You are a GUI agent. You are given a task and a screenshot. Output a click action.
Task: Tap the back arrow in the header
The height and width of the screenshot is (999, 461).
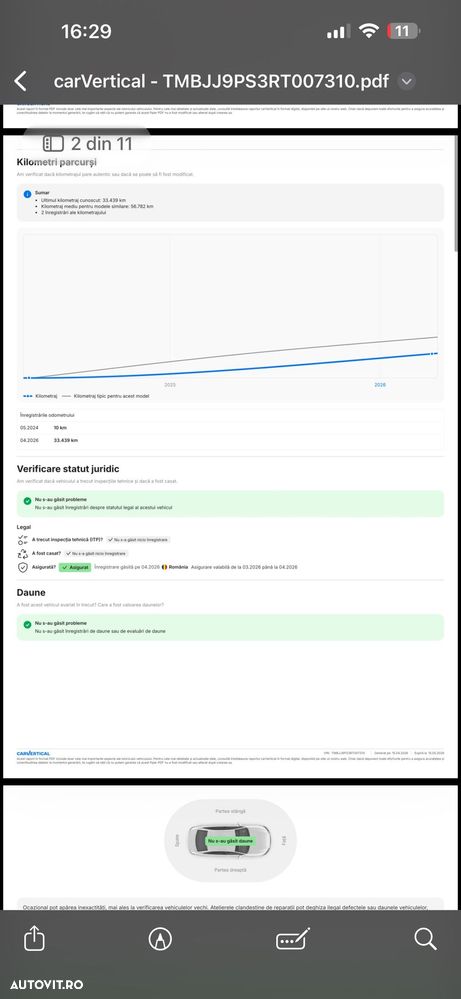point(20,81)
